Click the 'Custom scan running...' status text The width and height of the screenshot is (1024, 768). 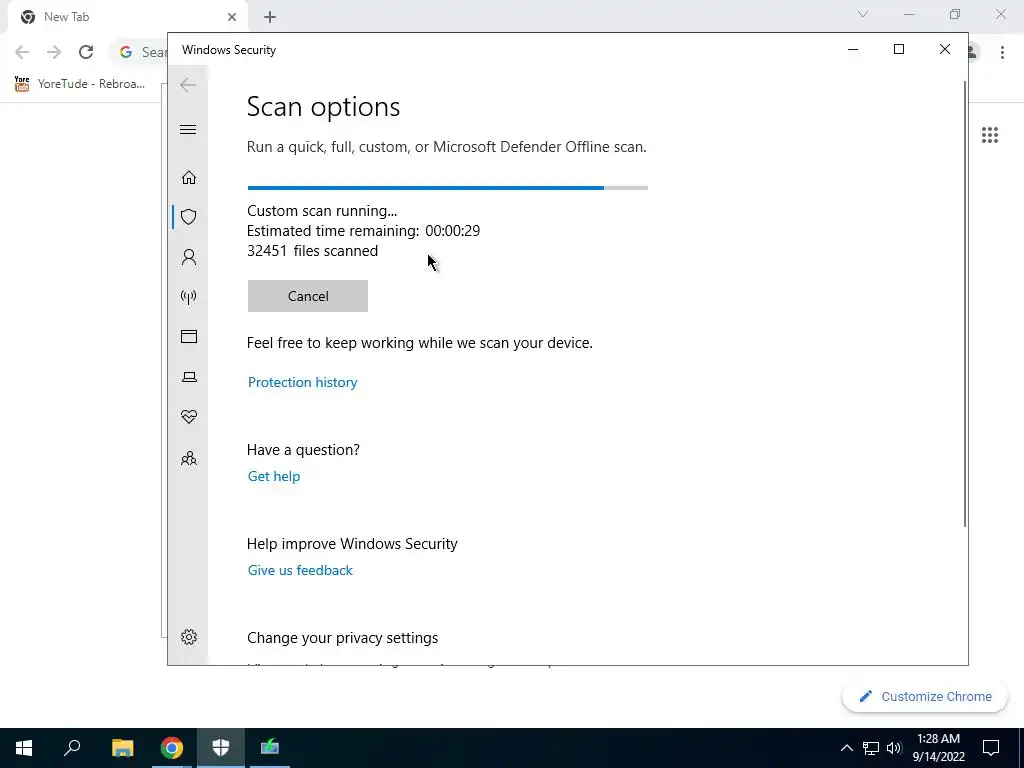coord(322,211)
